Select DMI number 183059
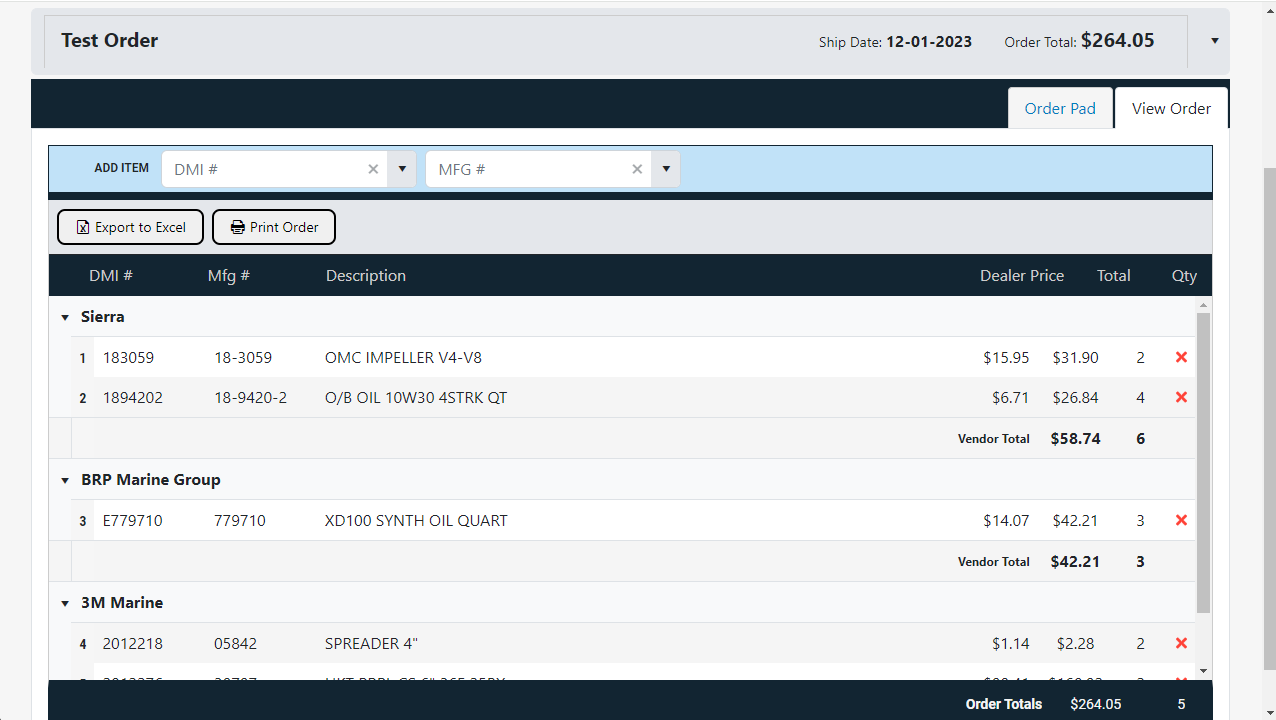The height and width of the screenshot is (720, 1276). pos(129,357)
